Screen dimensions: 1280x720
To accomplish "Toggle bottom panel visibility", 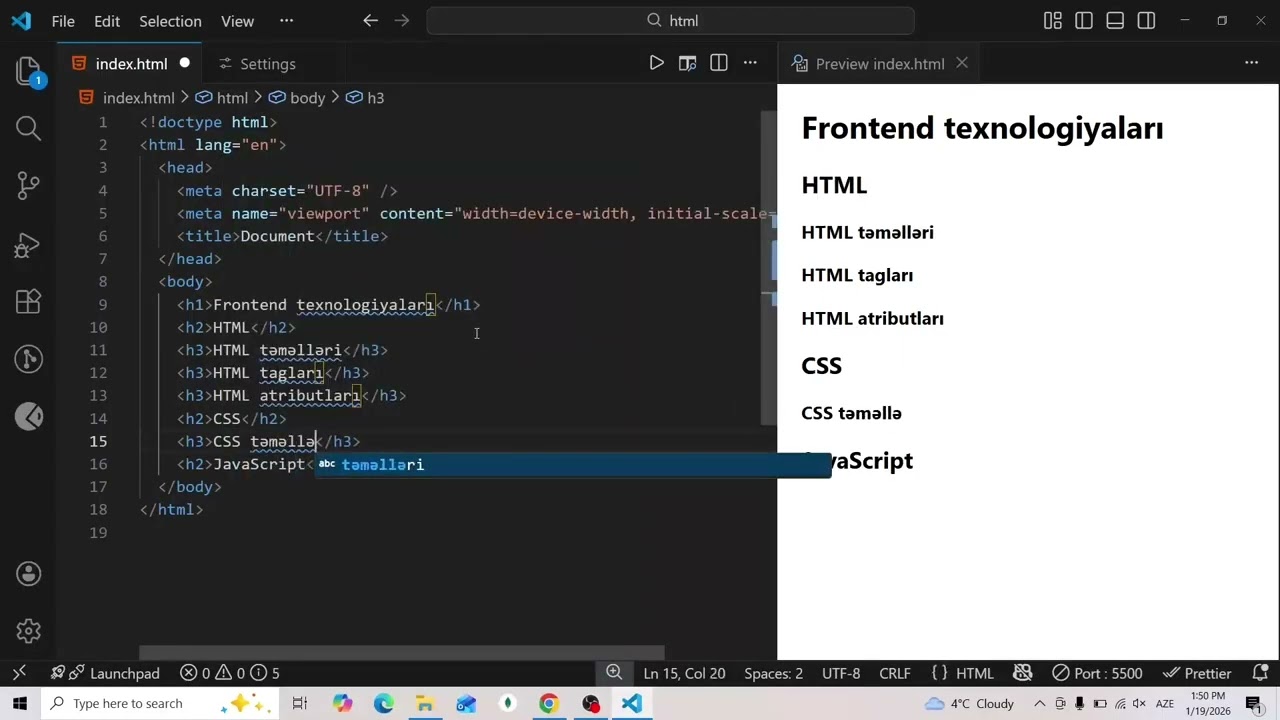I will coord(1115,20).
